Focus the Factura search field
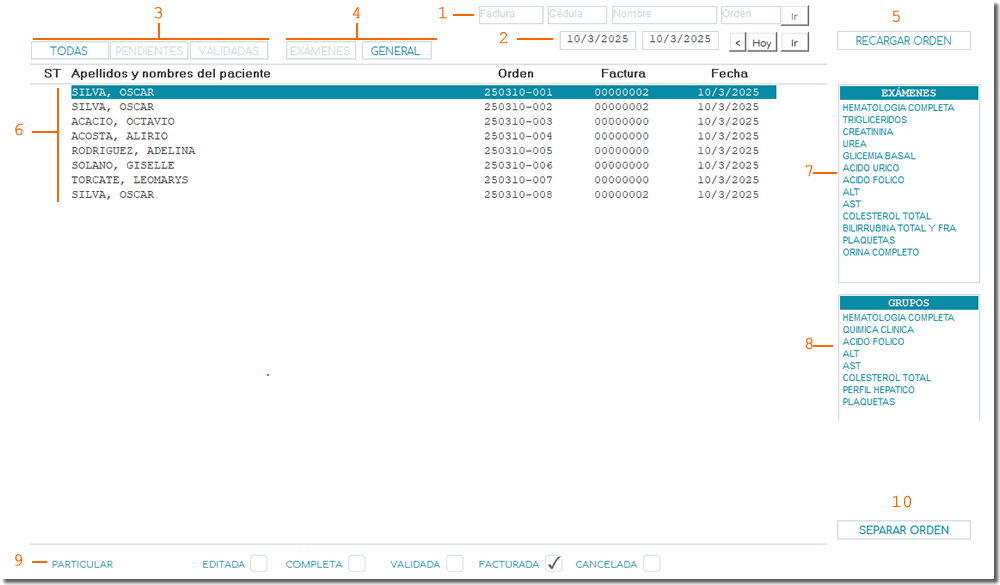This screenshot has height=585, width=1000. click(510, 15)
